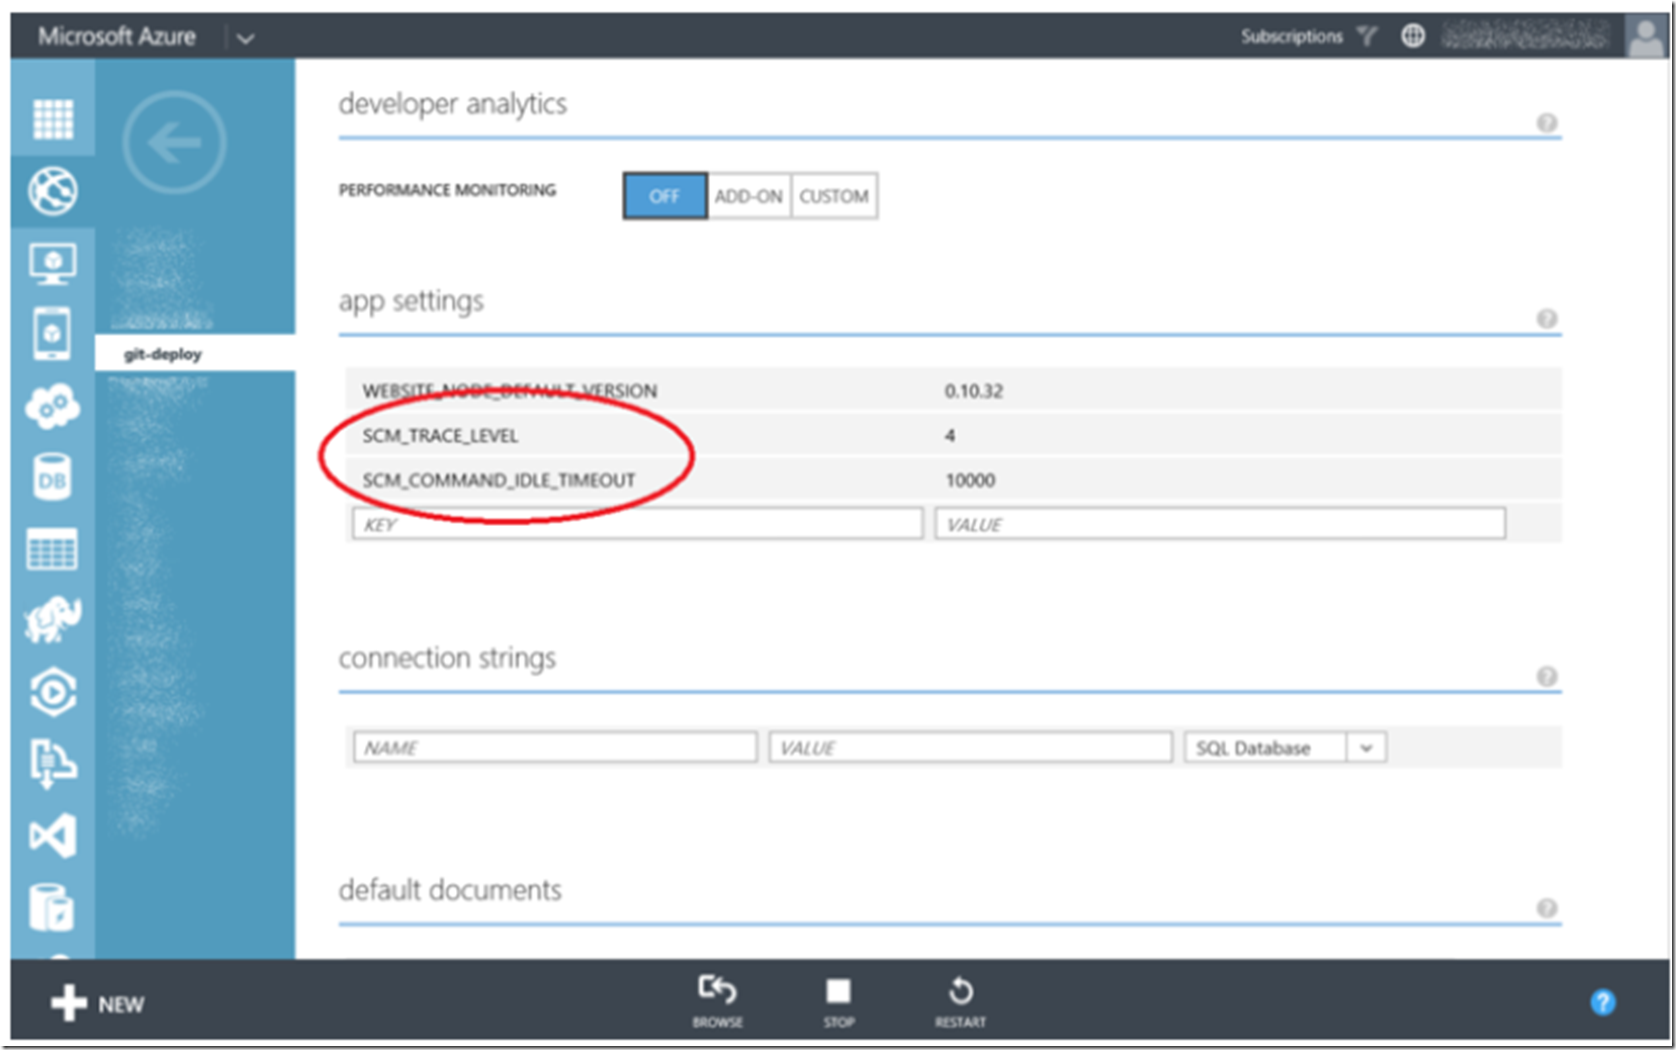Click the NEW button

pyautogui.click(x=98, y=1003)
